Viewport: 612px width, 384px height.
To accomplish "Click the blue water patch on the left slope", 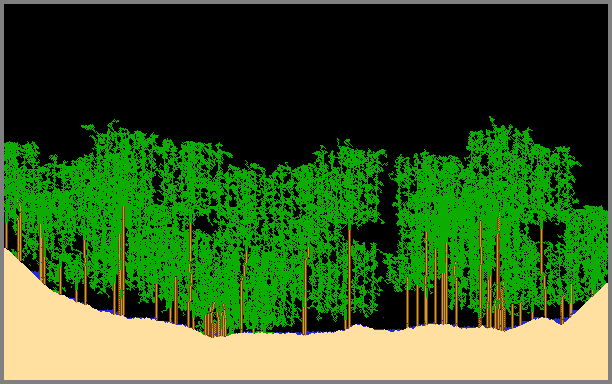I will (x=37, y=273).
